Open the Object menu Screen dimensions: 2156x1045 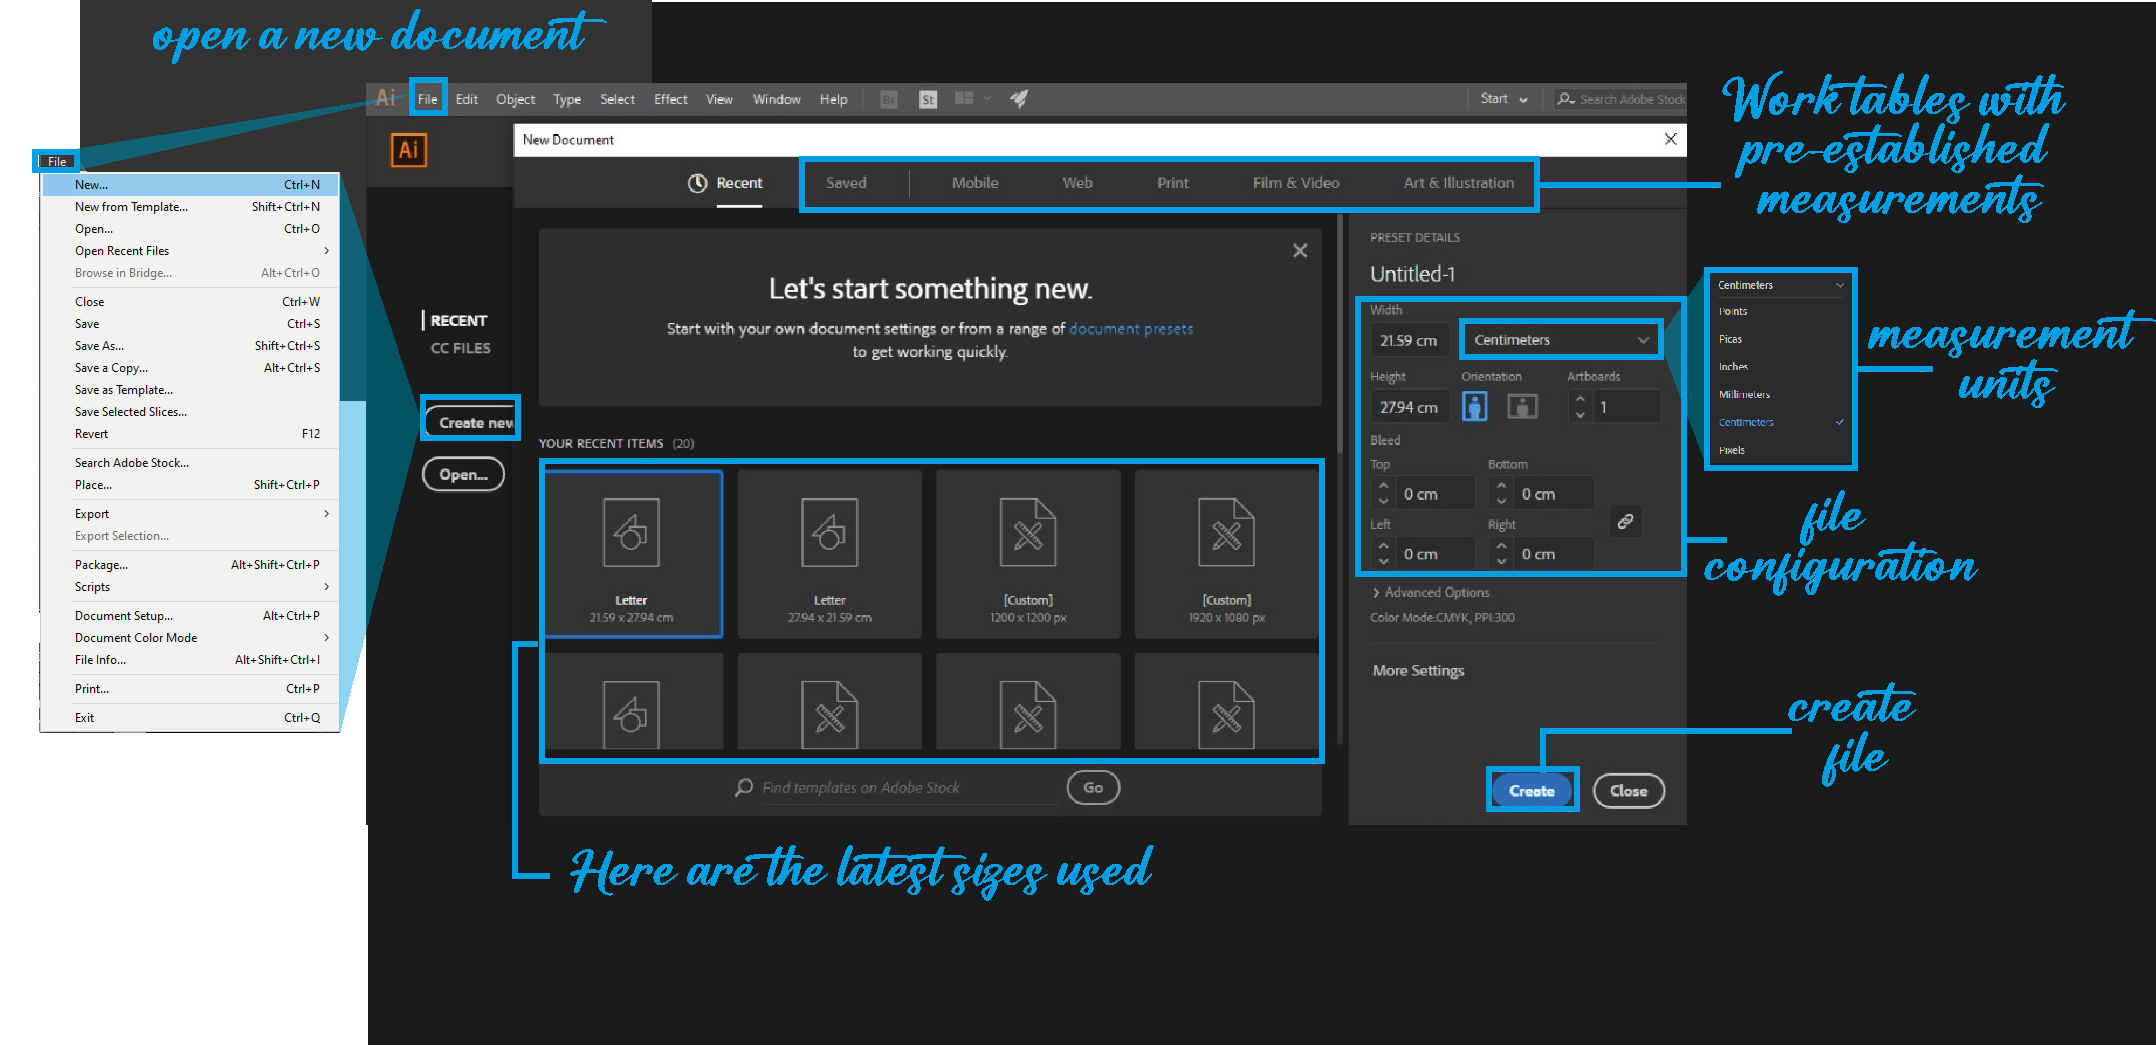pyautogui.click(x=515, y=99)
